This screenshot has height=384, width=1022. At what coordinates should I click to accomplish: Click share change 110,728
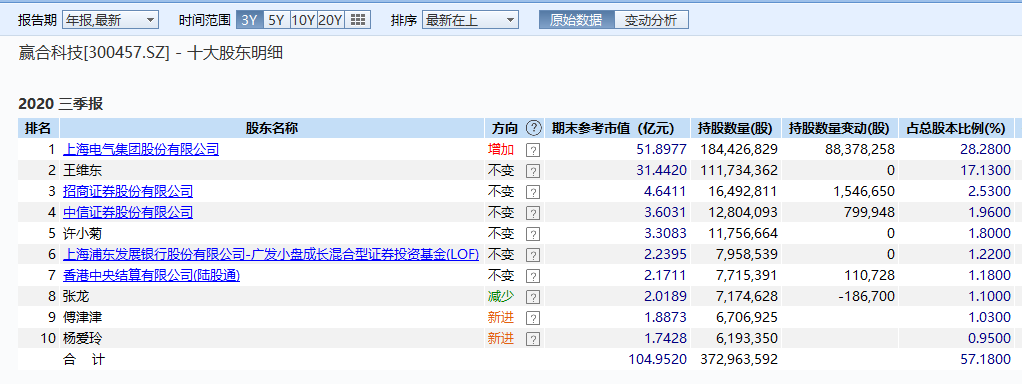869,275
